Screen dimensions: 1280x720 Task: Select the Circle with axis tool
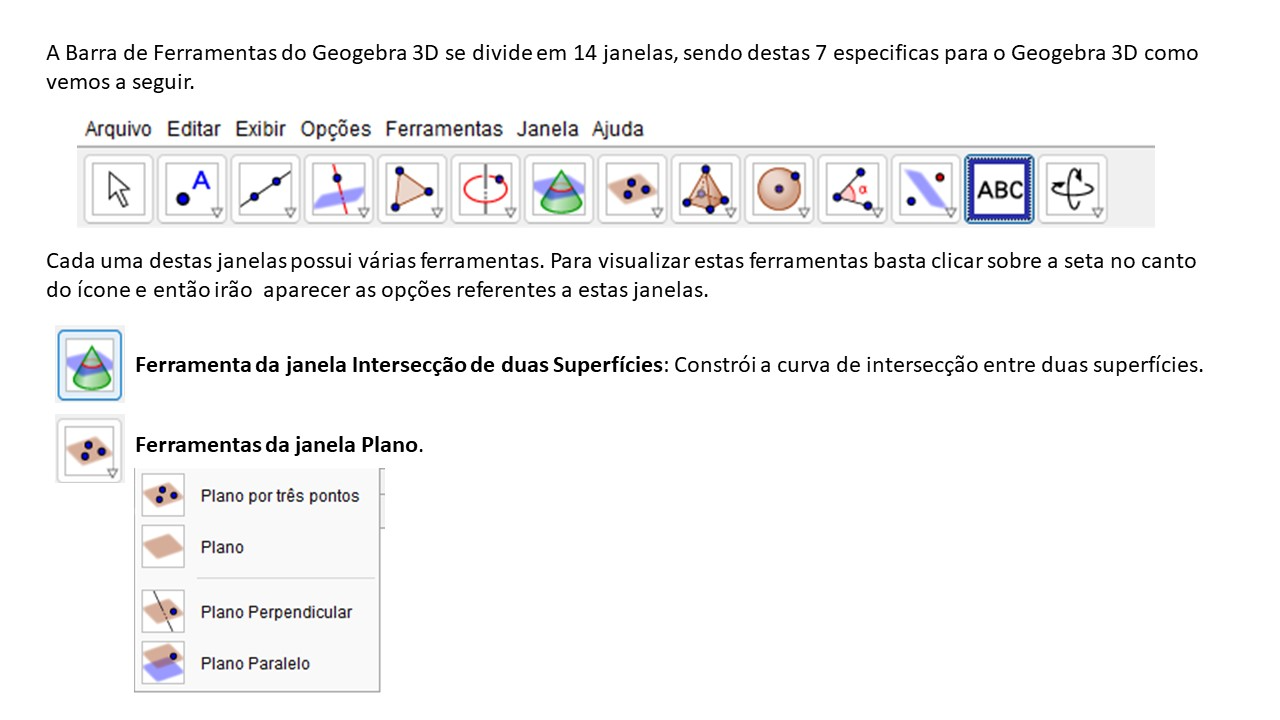(x=485, y=188)
